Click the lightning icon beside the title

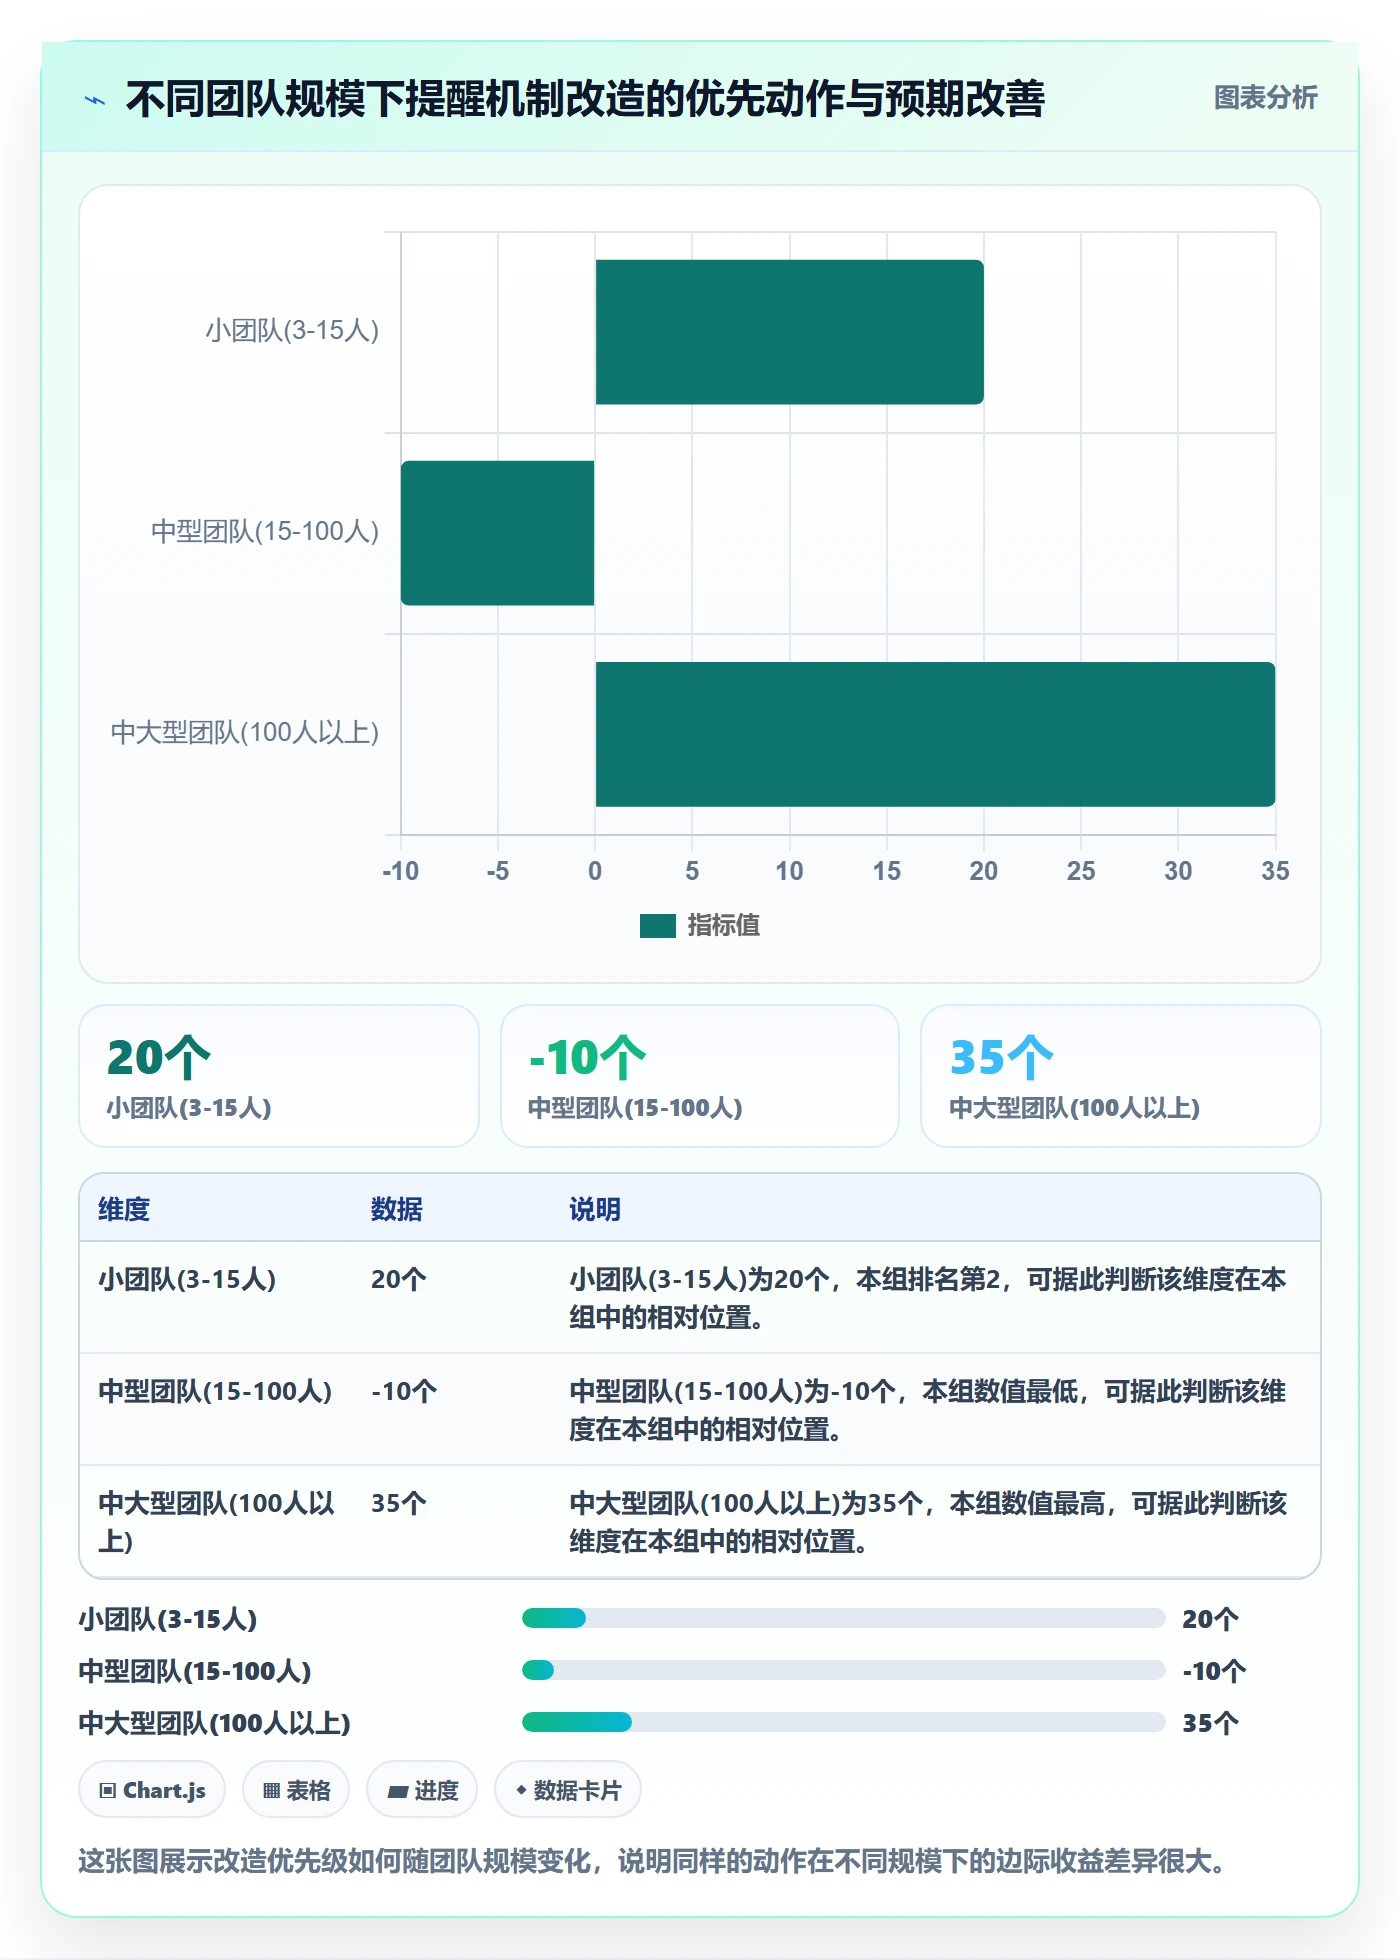[x=95, y=100]
